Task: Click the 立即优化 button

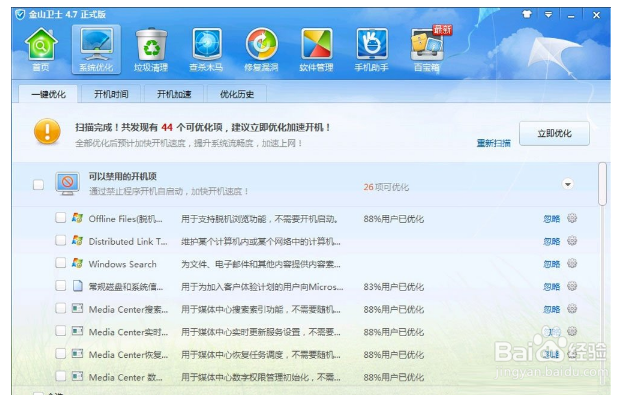Action: [x=554, y=133]
